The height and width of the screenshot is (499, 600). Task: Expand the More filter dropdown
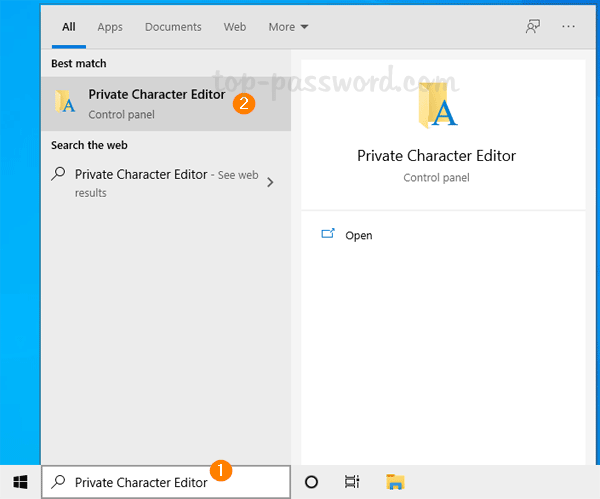288,27
